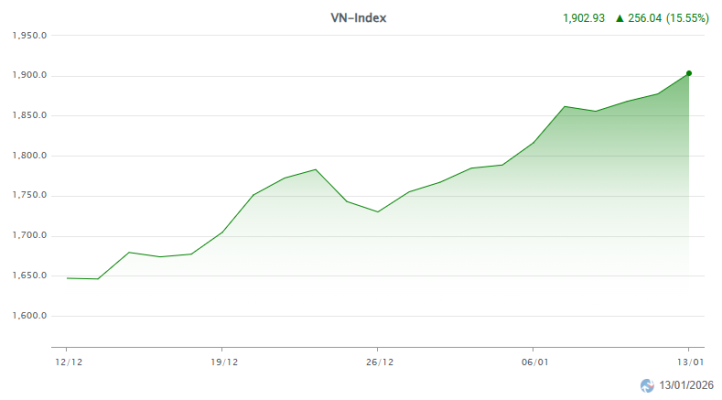Click the 1,950.0 y-axis label

(x=30, y=36)
